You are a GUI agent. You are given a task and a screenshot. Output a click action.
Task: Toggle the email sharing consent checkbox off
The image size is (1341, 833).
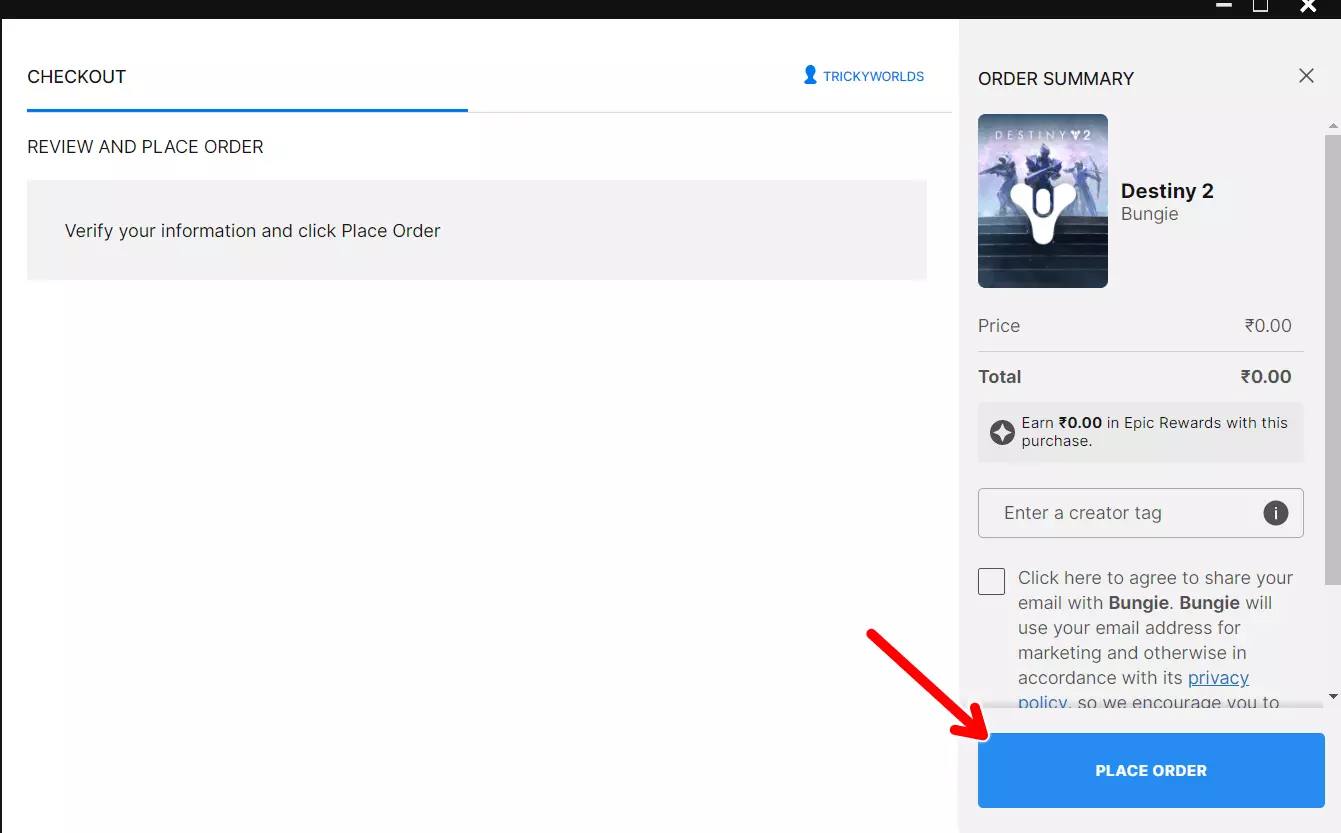point(991,581)
